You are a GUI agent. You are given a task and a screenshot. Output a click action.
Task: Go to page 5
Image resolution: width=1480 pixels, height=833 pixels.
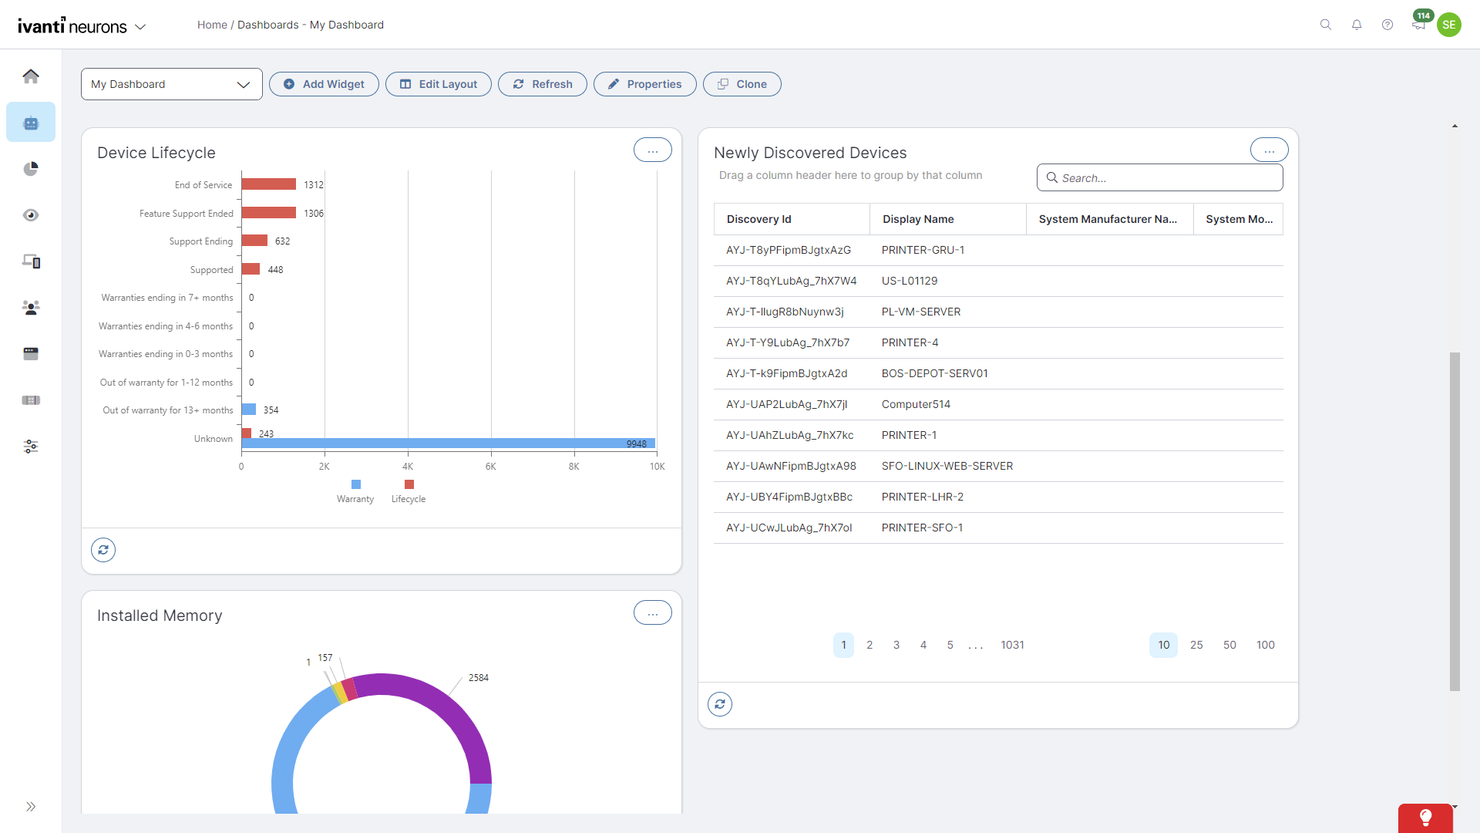point(950,645)
